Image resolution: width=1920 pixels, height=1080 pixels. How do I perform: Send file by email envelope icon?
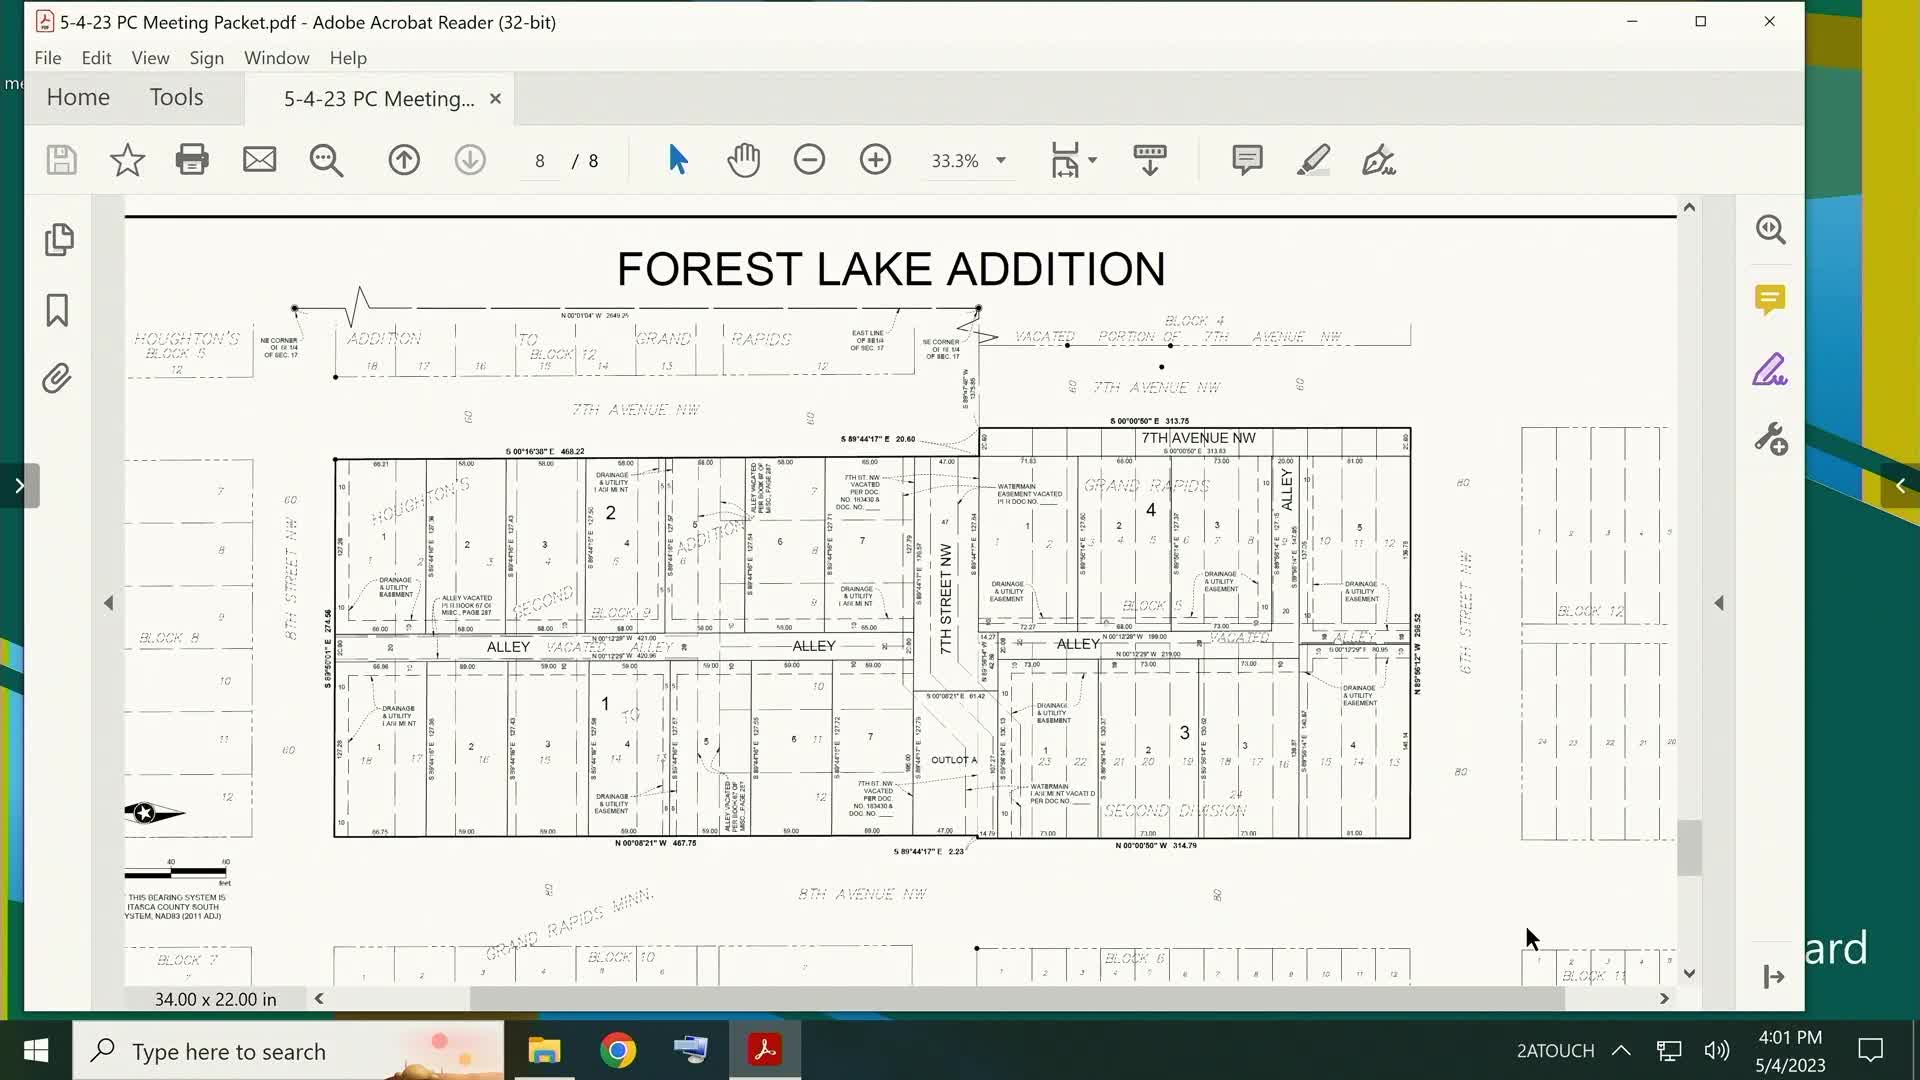[259, 160]
